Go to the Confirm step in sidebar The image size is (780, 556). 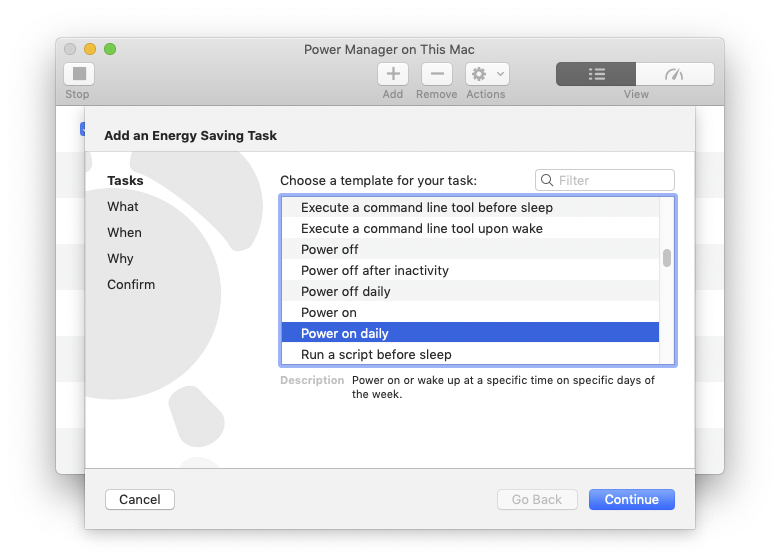pyautogui.click(x=131, y=284)
